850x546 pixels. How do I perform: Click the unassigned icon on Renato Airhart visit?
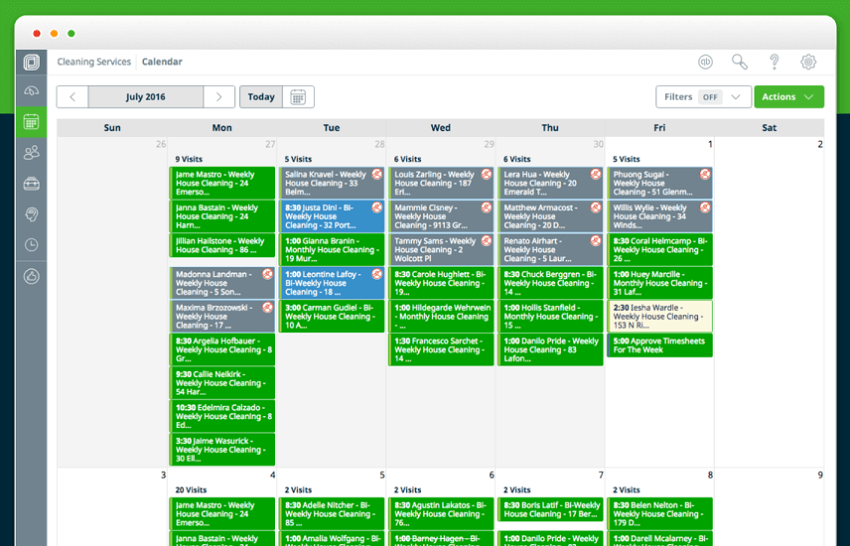pos(596,241)
